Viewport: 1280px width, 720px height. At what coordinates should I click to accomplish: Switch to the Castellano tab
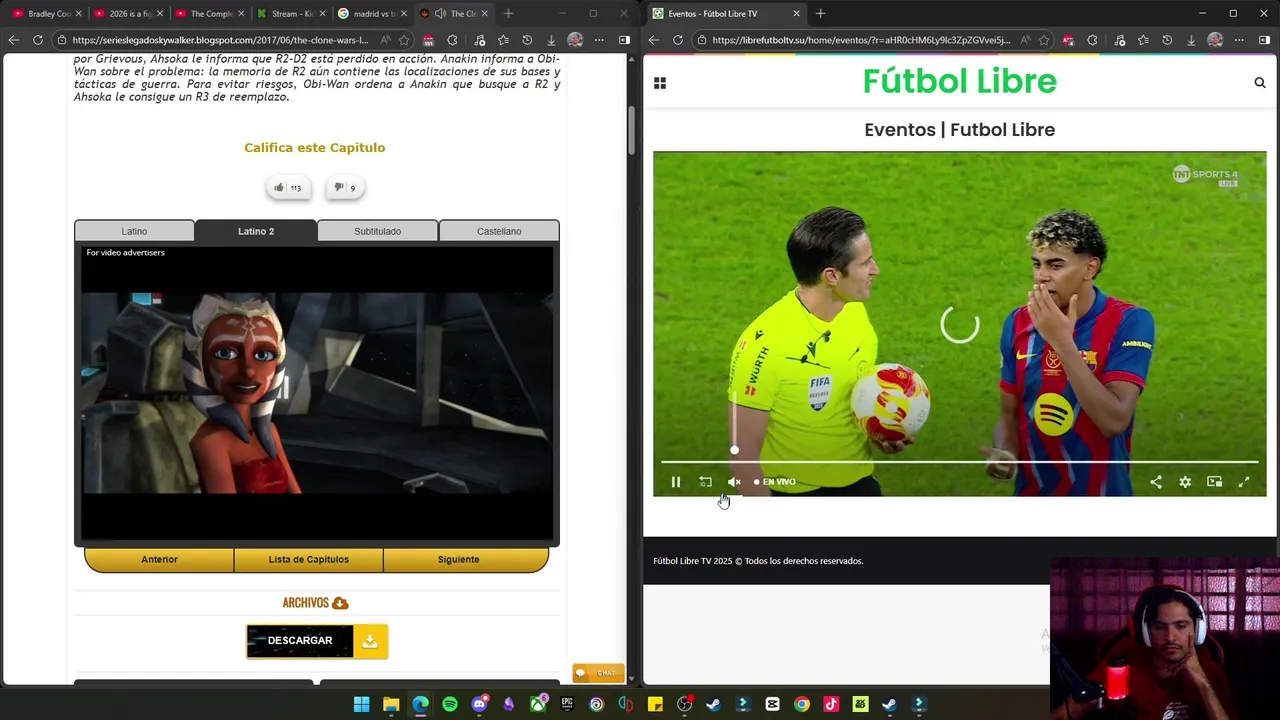tap(499, 231)
